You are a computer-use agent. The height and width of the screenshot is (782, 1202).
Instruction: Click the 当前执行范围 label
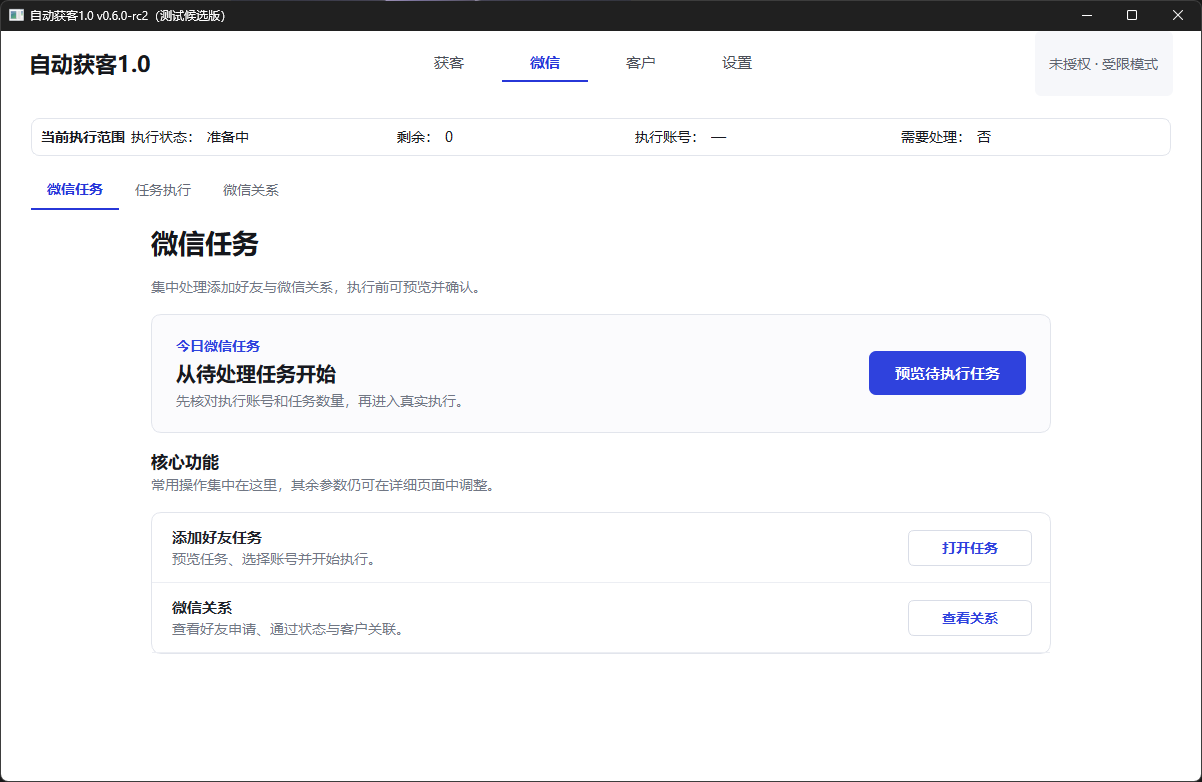[x=83, y=137]
